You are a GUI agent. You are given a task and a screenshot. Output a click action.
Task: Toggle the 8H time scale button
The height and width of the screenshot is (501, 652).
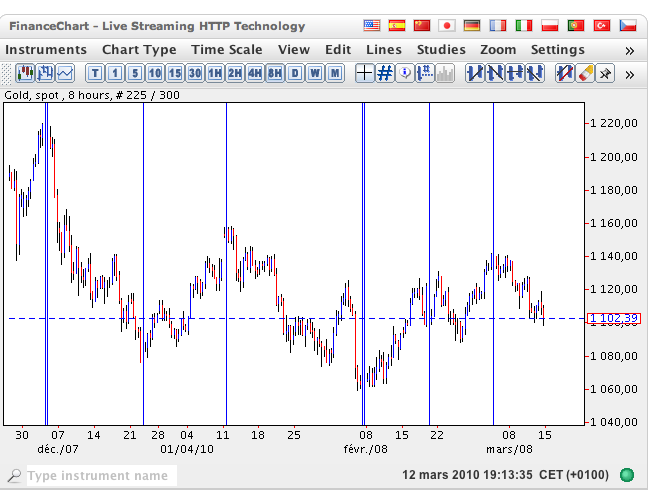274,72
